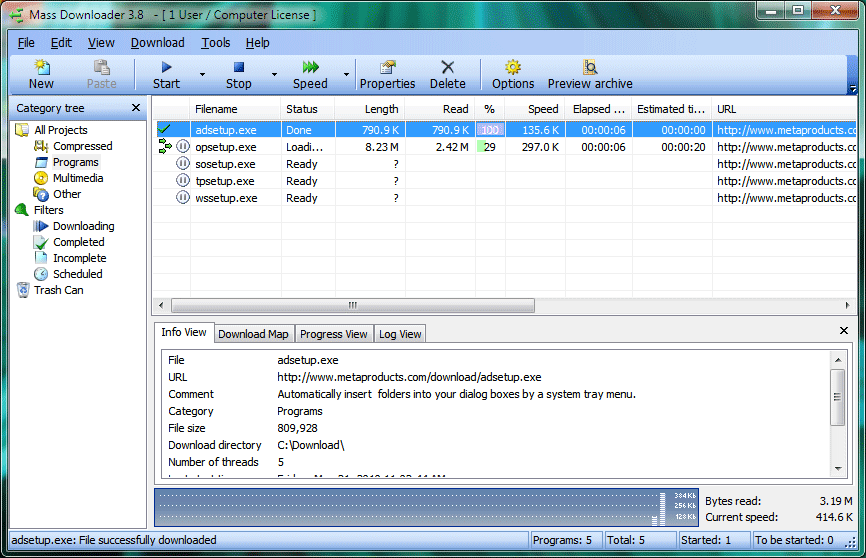Click the Delete X toolbar icon
866x558 pixels.
click(x=447, y=67)
